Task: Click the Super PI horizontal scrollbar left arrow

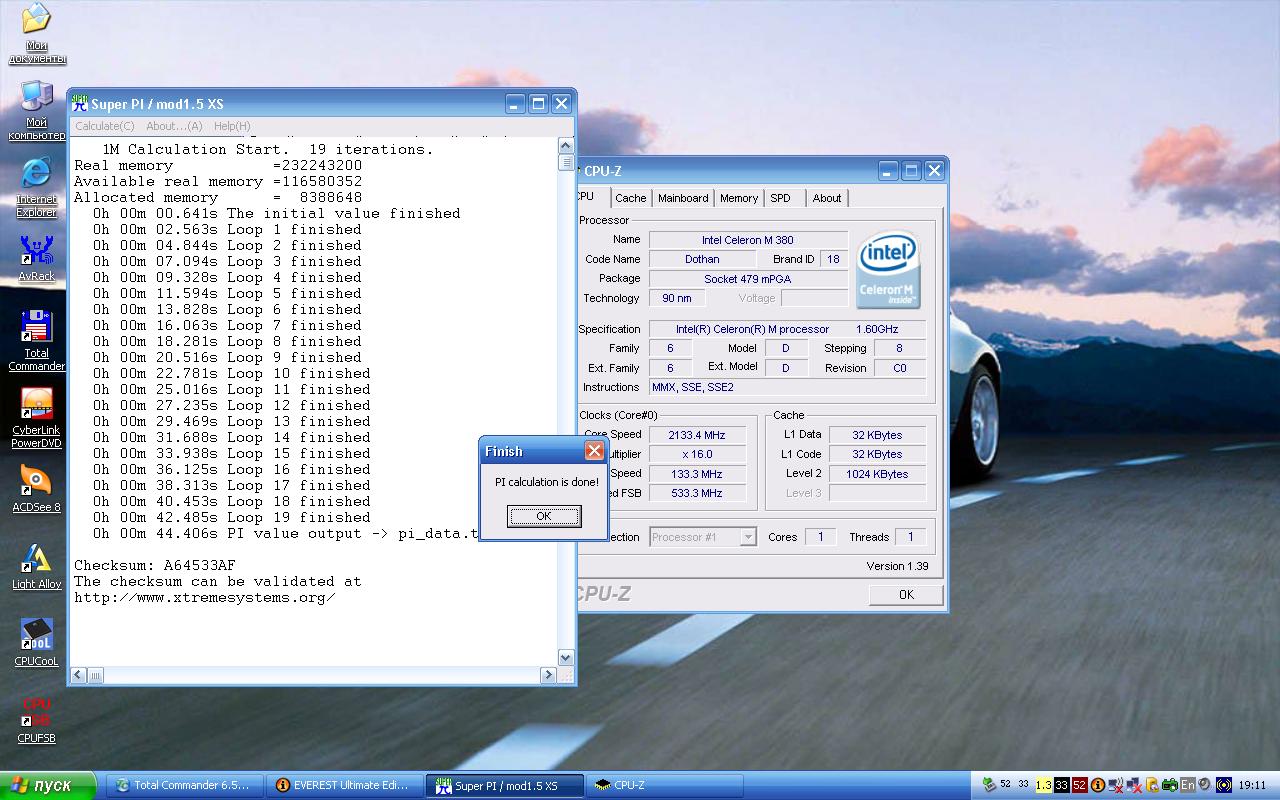Action: 80,676
